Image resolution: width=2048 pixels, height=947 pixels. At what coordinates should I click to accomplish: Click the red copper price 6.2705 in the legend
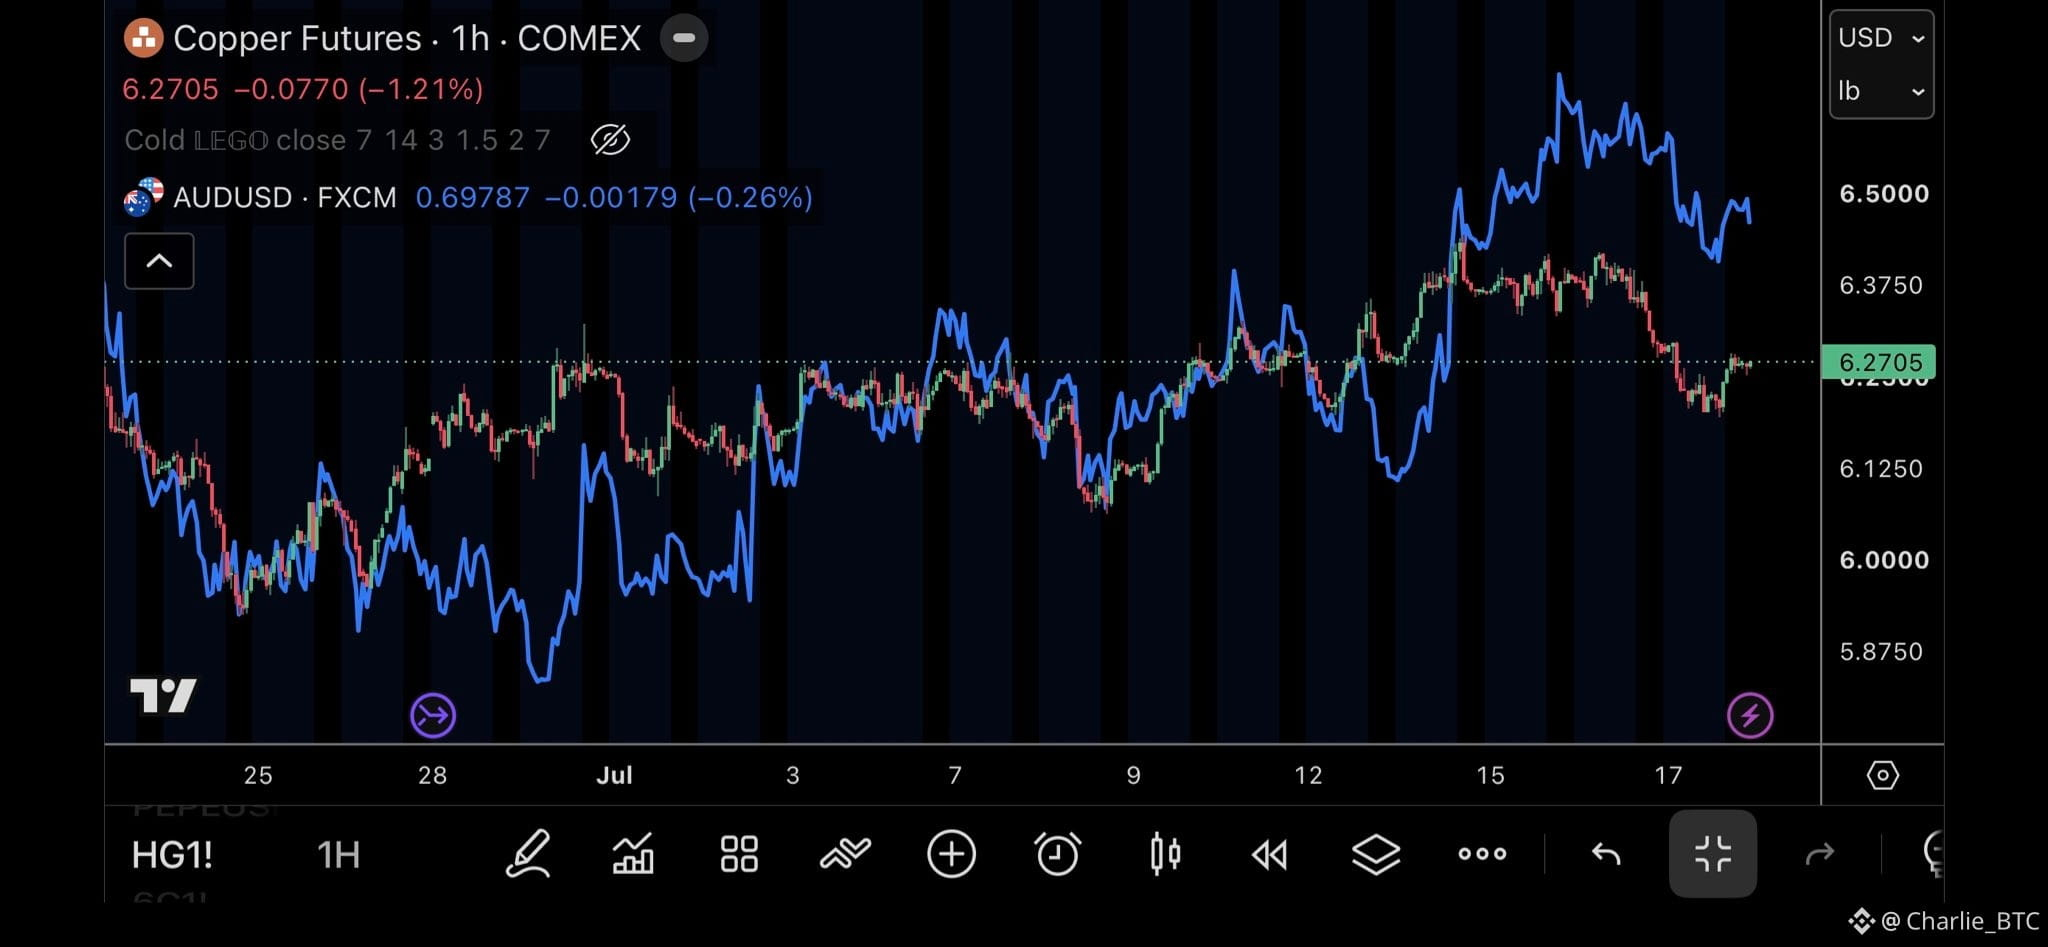[170, 89]
